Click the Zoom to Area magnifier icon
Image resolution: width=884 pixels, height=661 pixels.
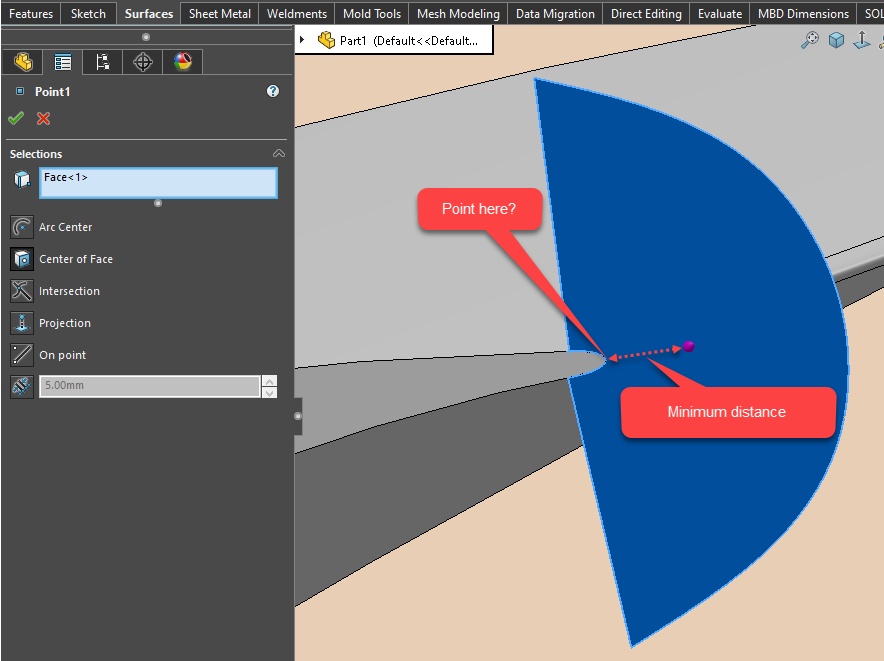[x=810, y=40]
